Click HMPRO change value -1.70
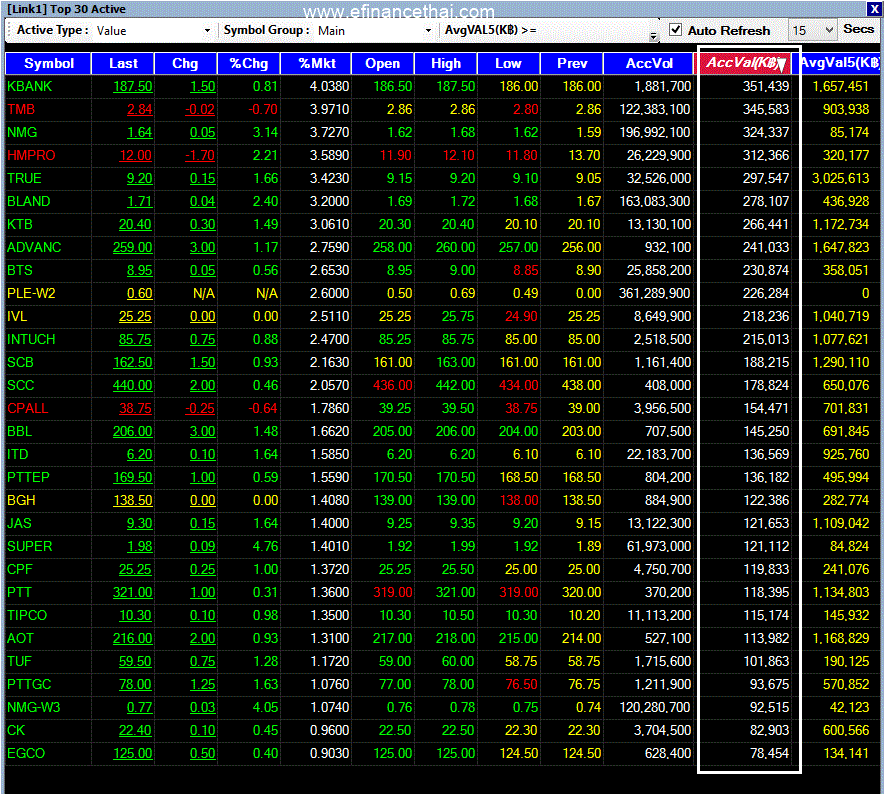 click(x=200, y=156)
